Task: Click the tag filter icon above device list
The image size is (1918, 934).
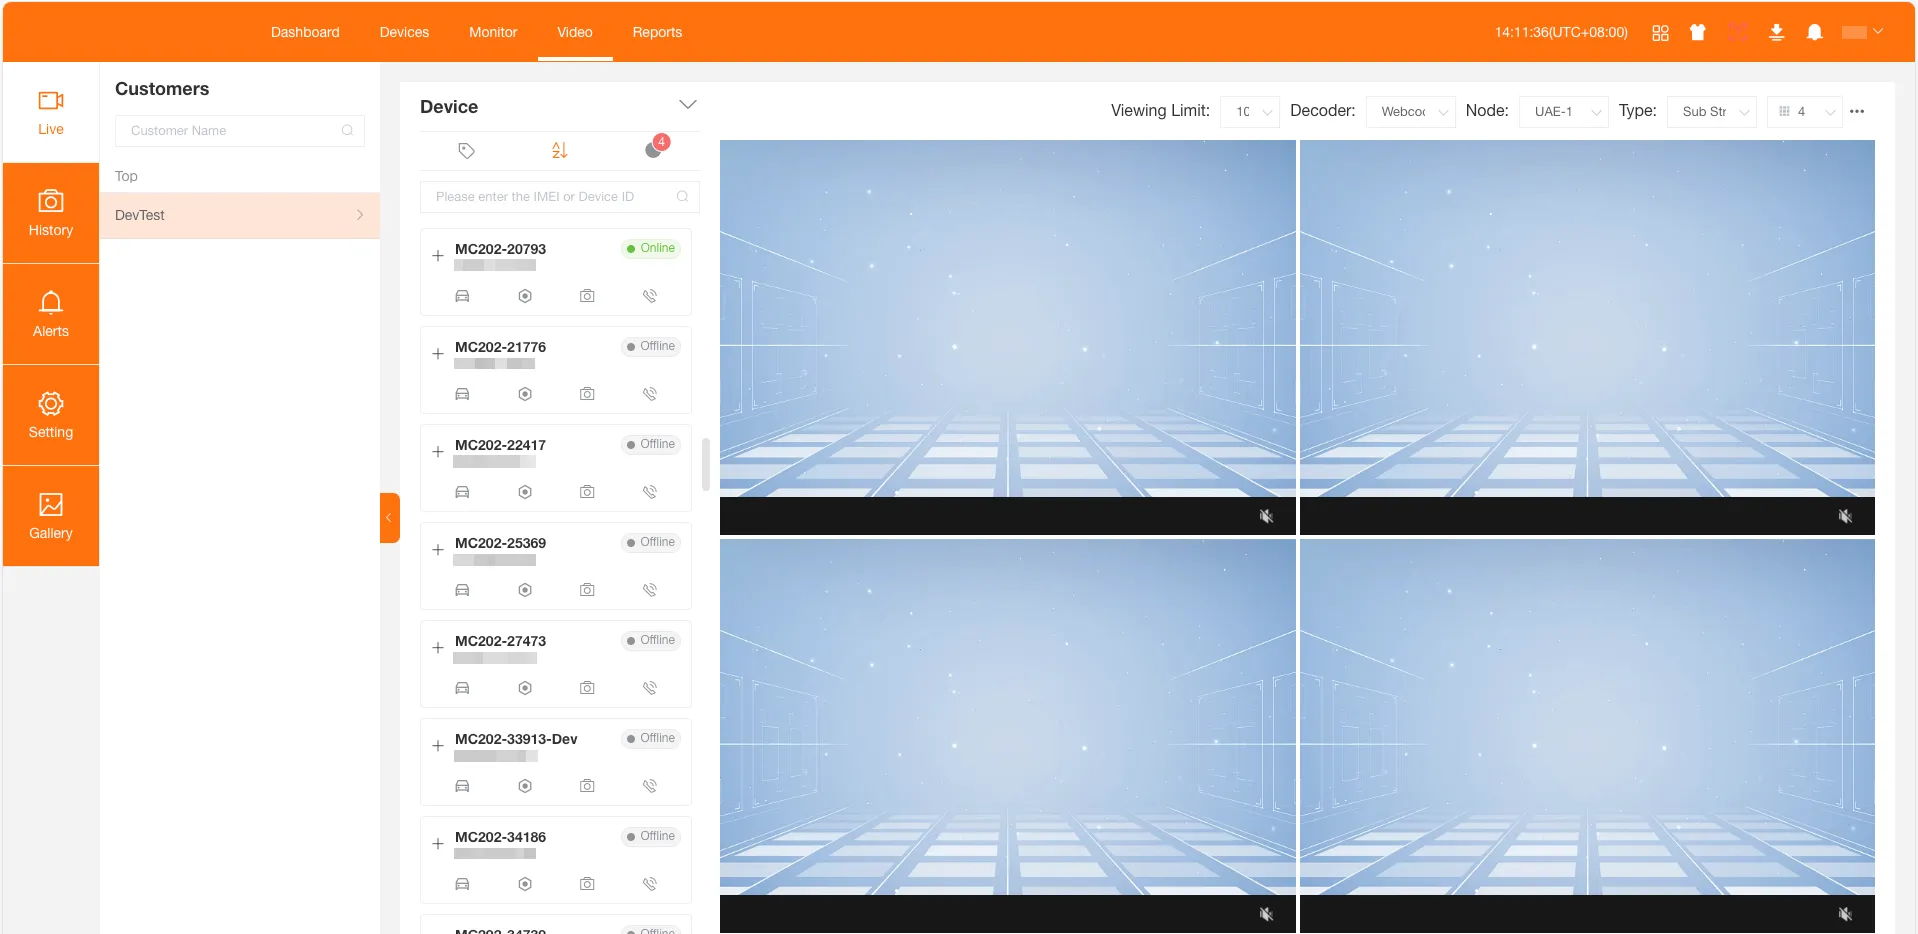Action: [x=466, y=151]
